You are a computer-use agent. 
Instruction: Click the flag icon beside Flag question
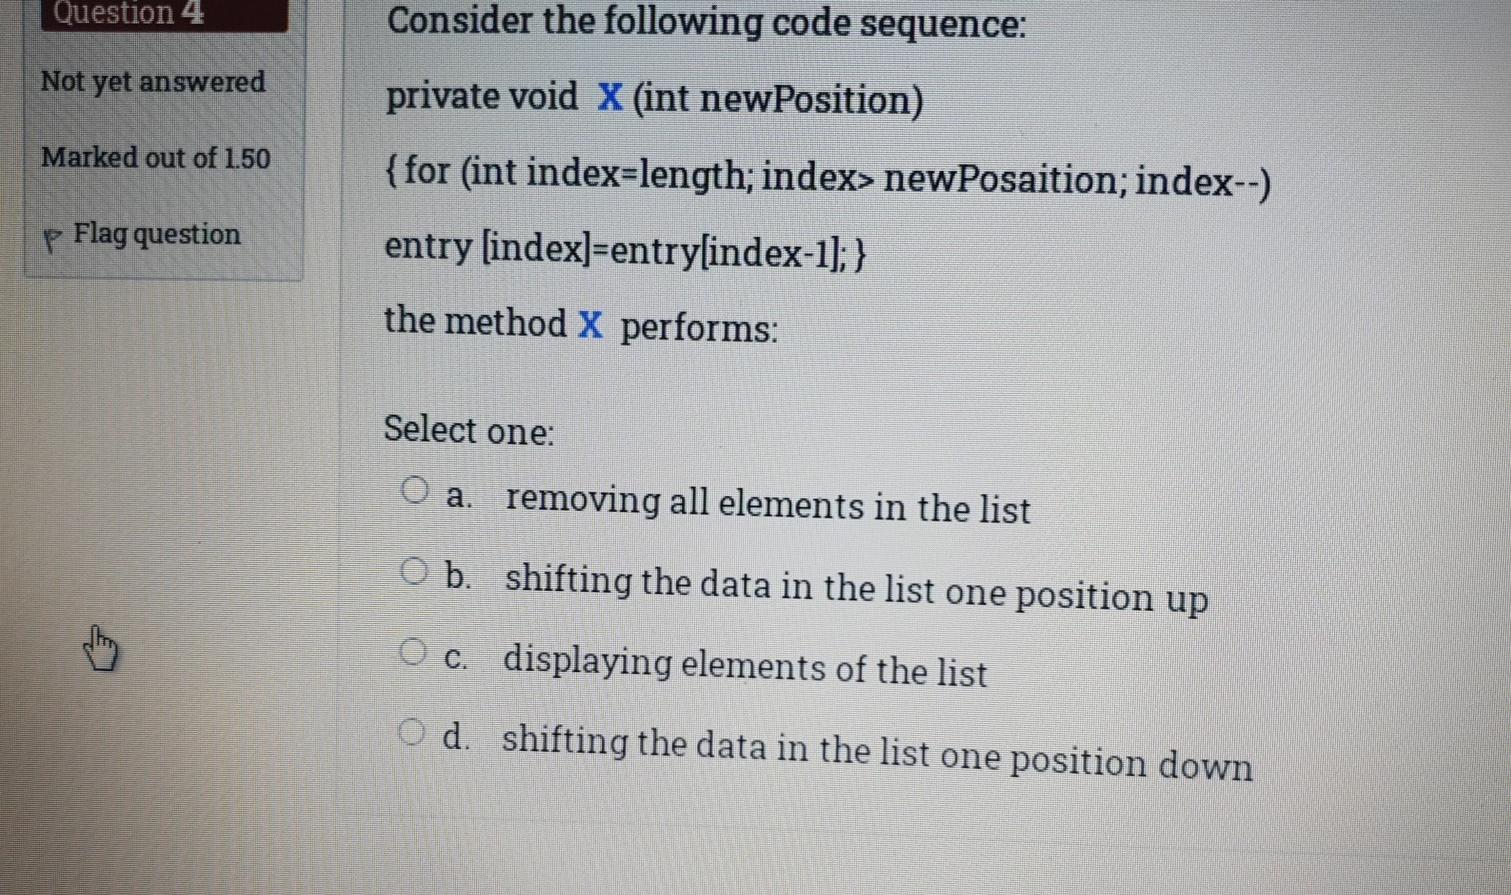tap(53, 236)
